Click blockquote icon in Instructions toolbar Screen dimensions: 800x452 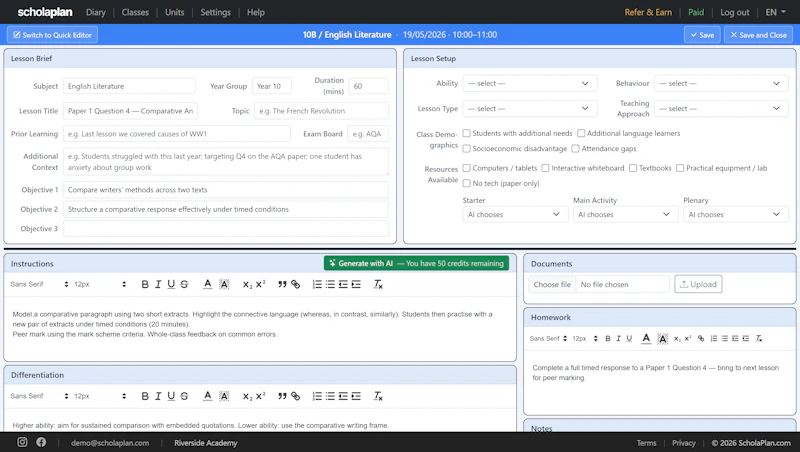(282, 284)
